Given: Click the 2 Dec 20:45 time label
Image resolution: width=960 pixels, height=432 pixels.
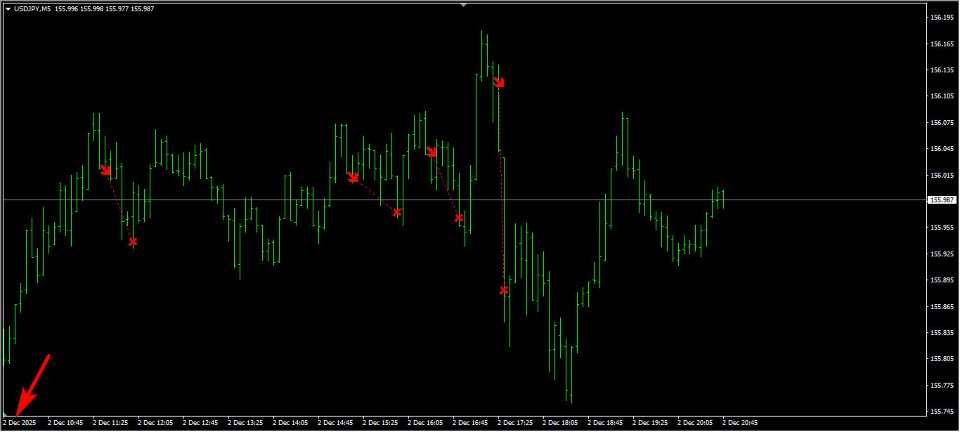Looking at the screenshot, I should 741,422.
